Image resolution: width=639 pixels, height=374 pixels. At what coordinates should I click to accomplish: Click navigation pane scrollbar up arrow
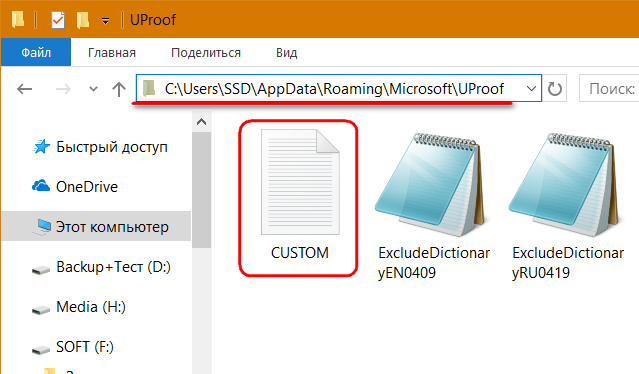pyautogui.click(x=201, y=122)
